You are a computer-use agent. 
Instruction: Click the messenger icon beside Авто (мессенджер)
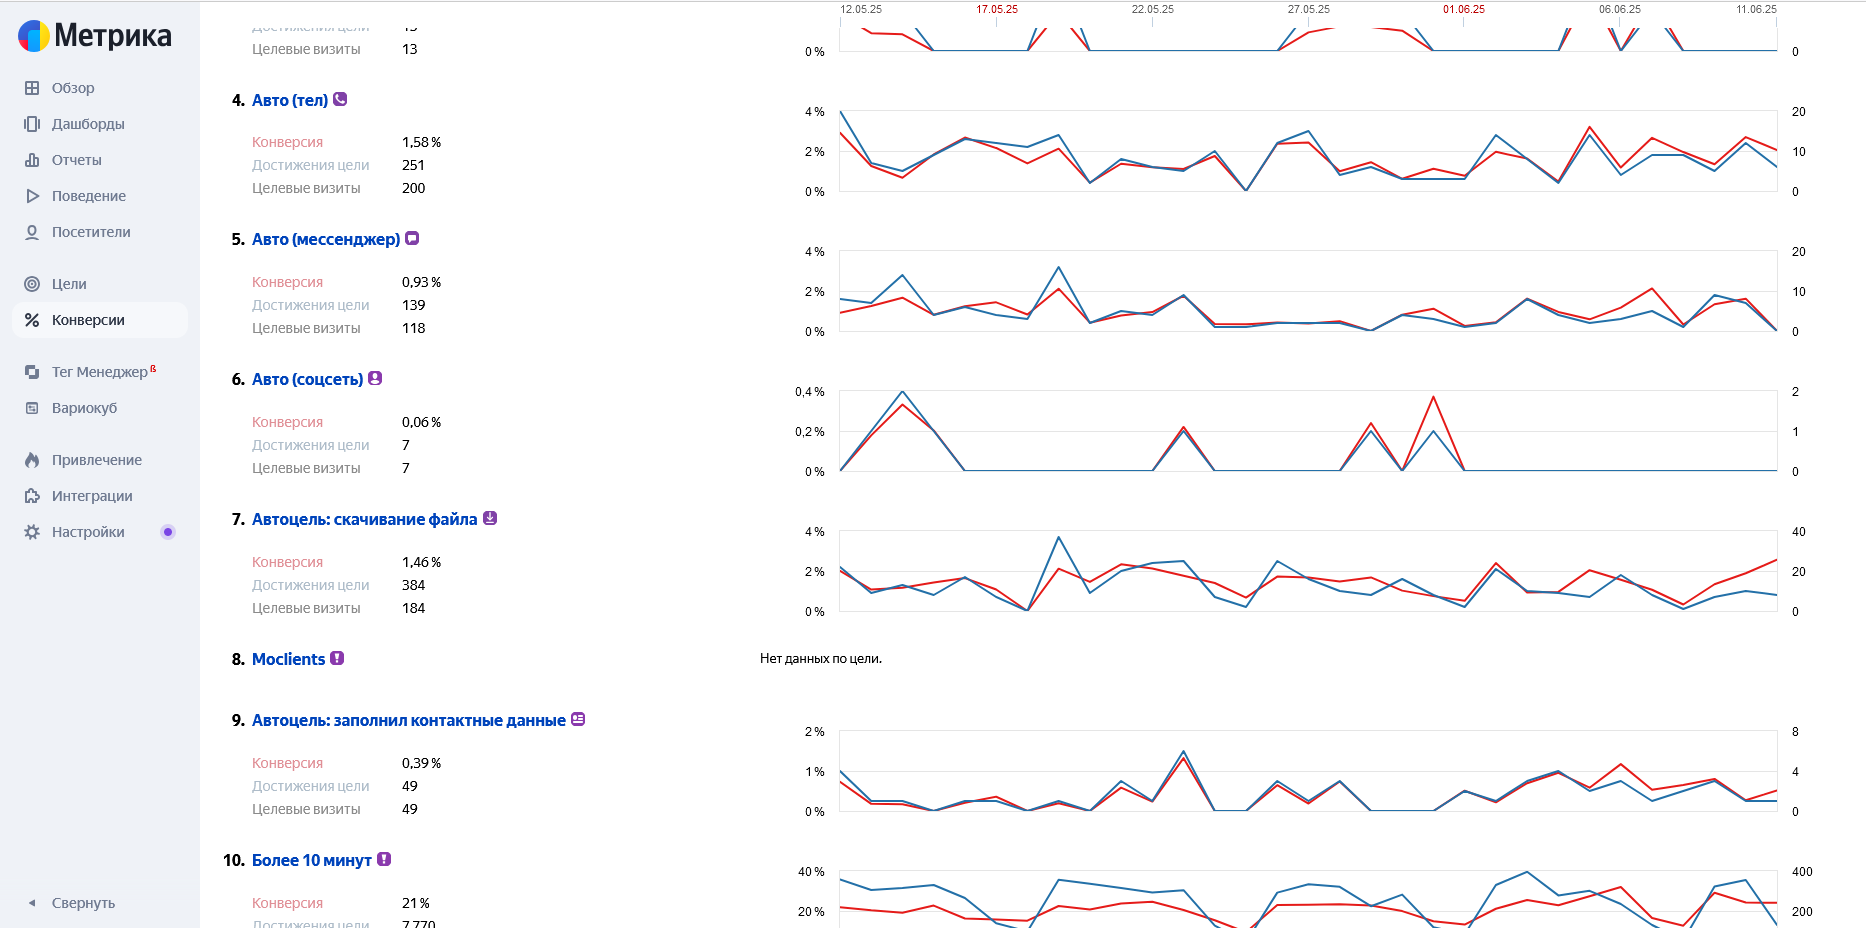[x=412, y=238]
